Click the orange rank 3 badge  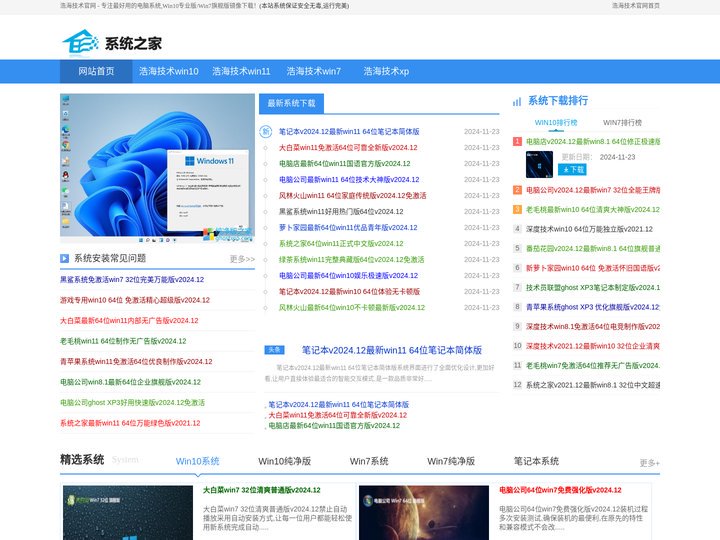[517, 209]
